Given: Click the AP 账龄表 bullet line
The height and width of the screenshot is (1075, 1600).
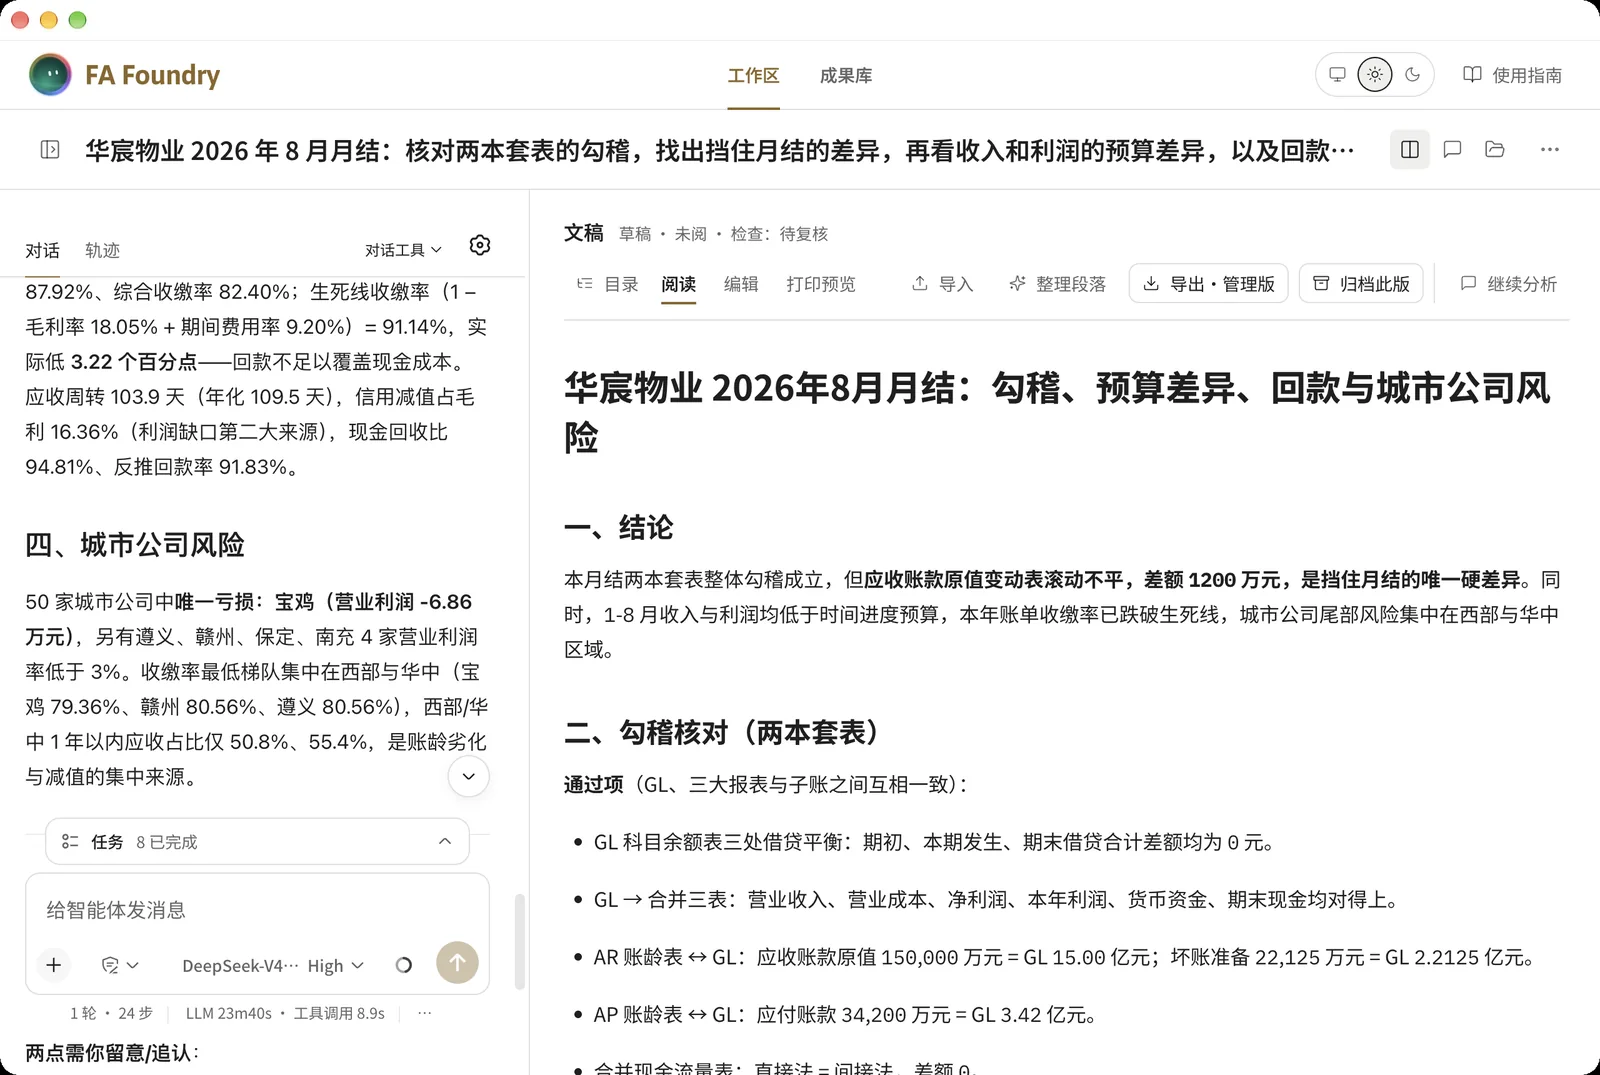Looking at the screenshot, I should (845, 1015).
